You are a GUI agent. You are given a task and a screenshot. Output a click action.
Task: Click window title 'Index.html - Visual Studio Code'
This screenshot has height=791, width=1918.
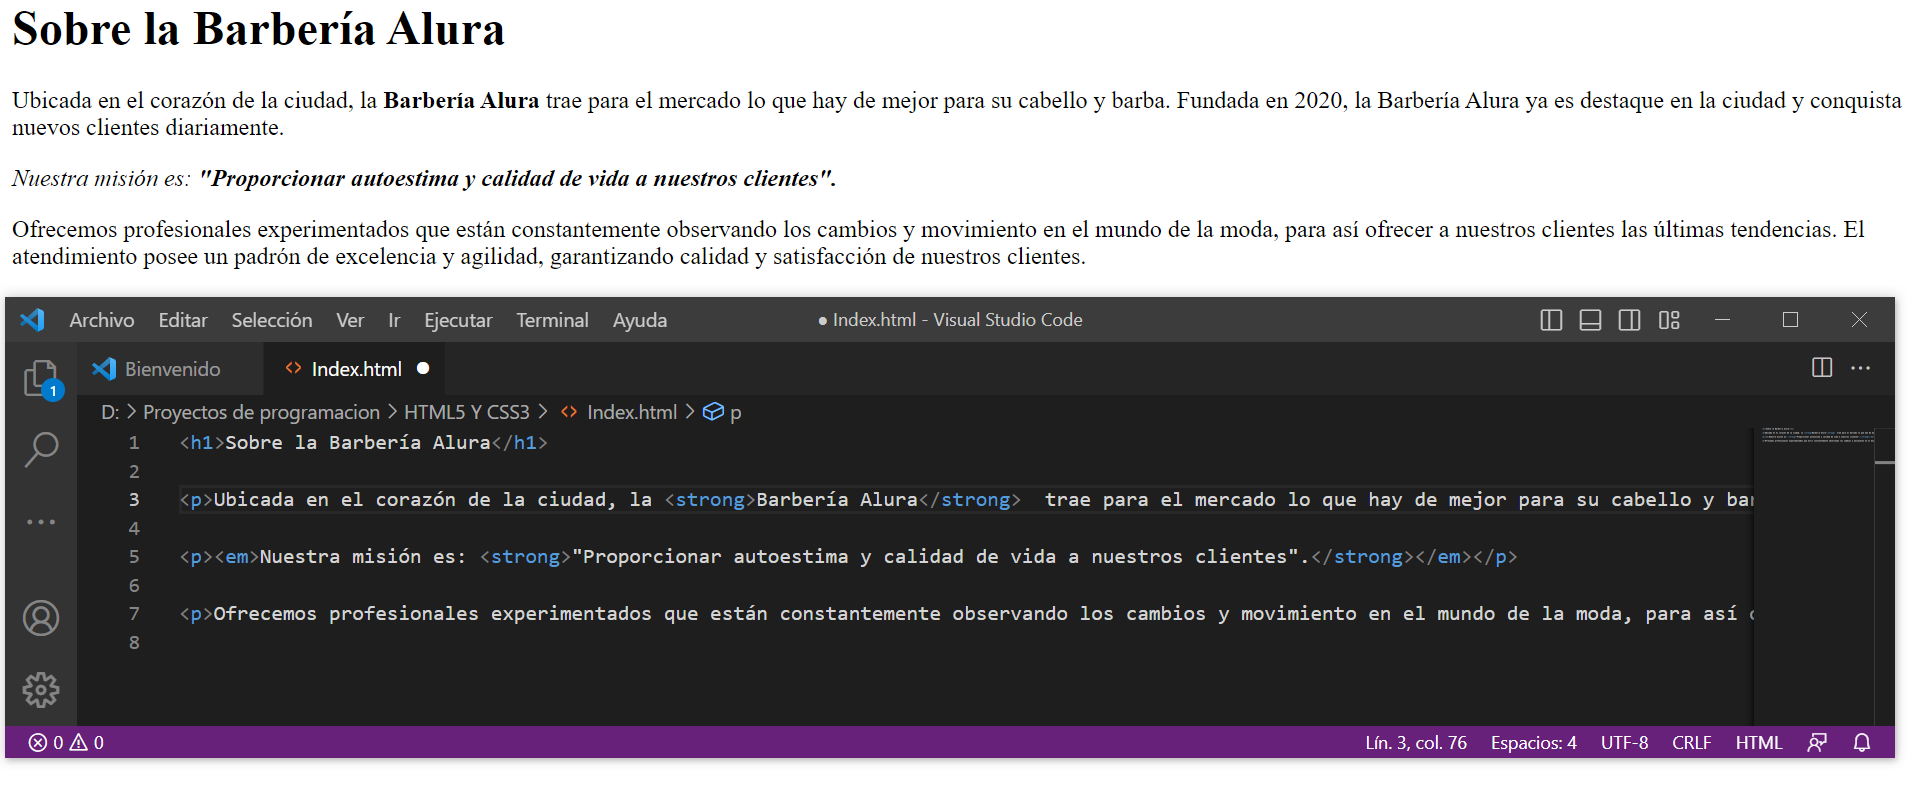click(957, 320)
